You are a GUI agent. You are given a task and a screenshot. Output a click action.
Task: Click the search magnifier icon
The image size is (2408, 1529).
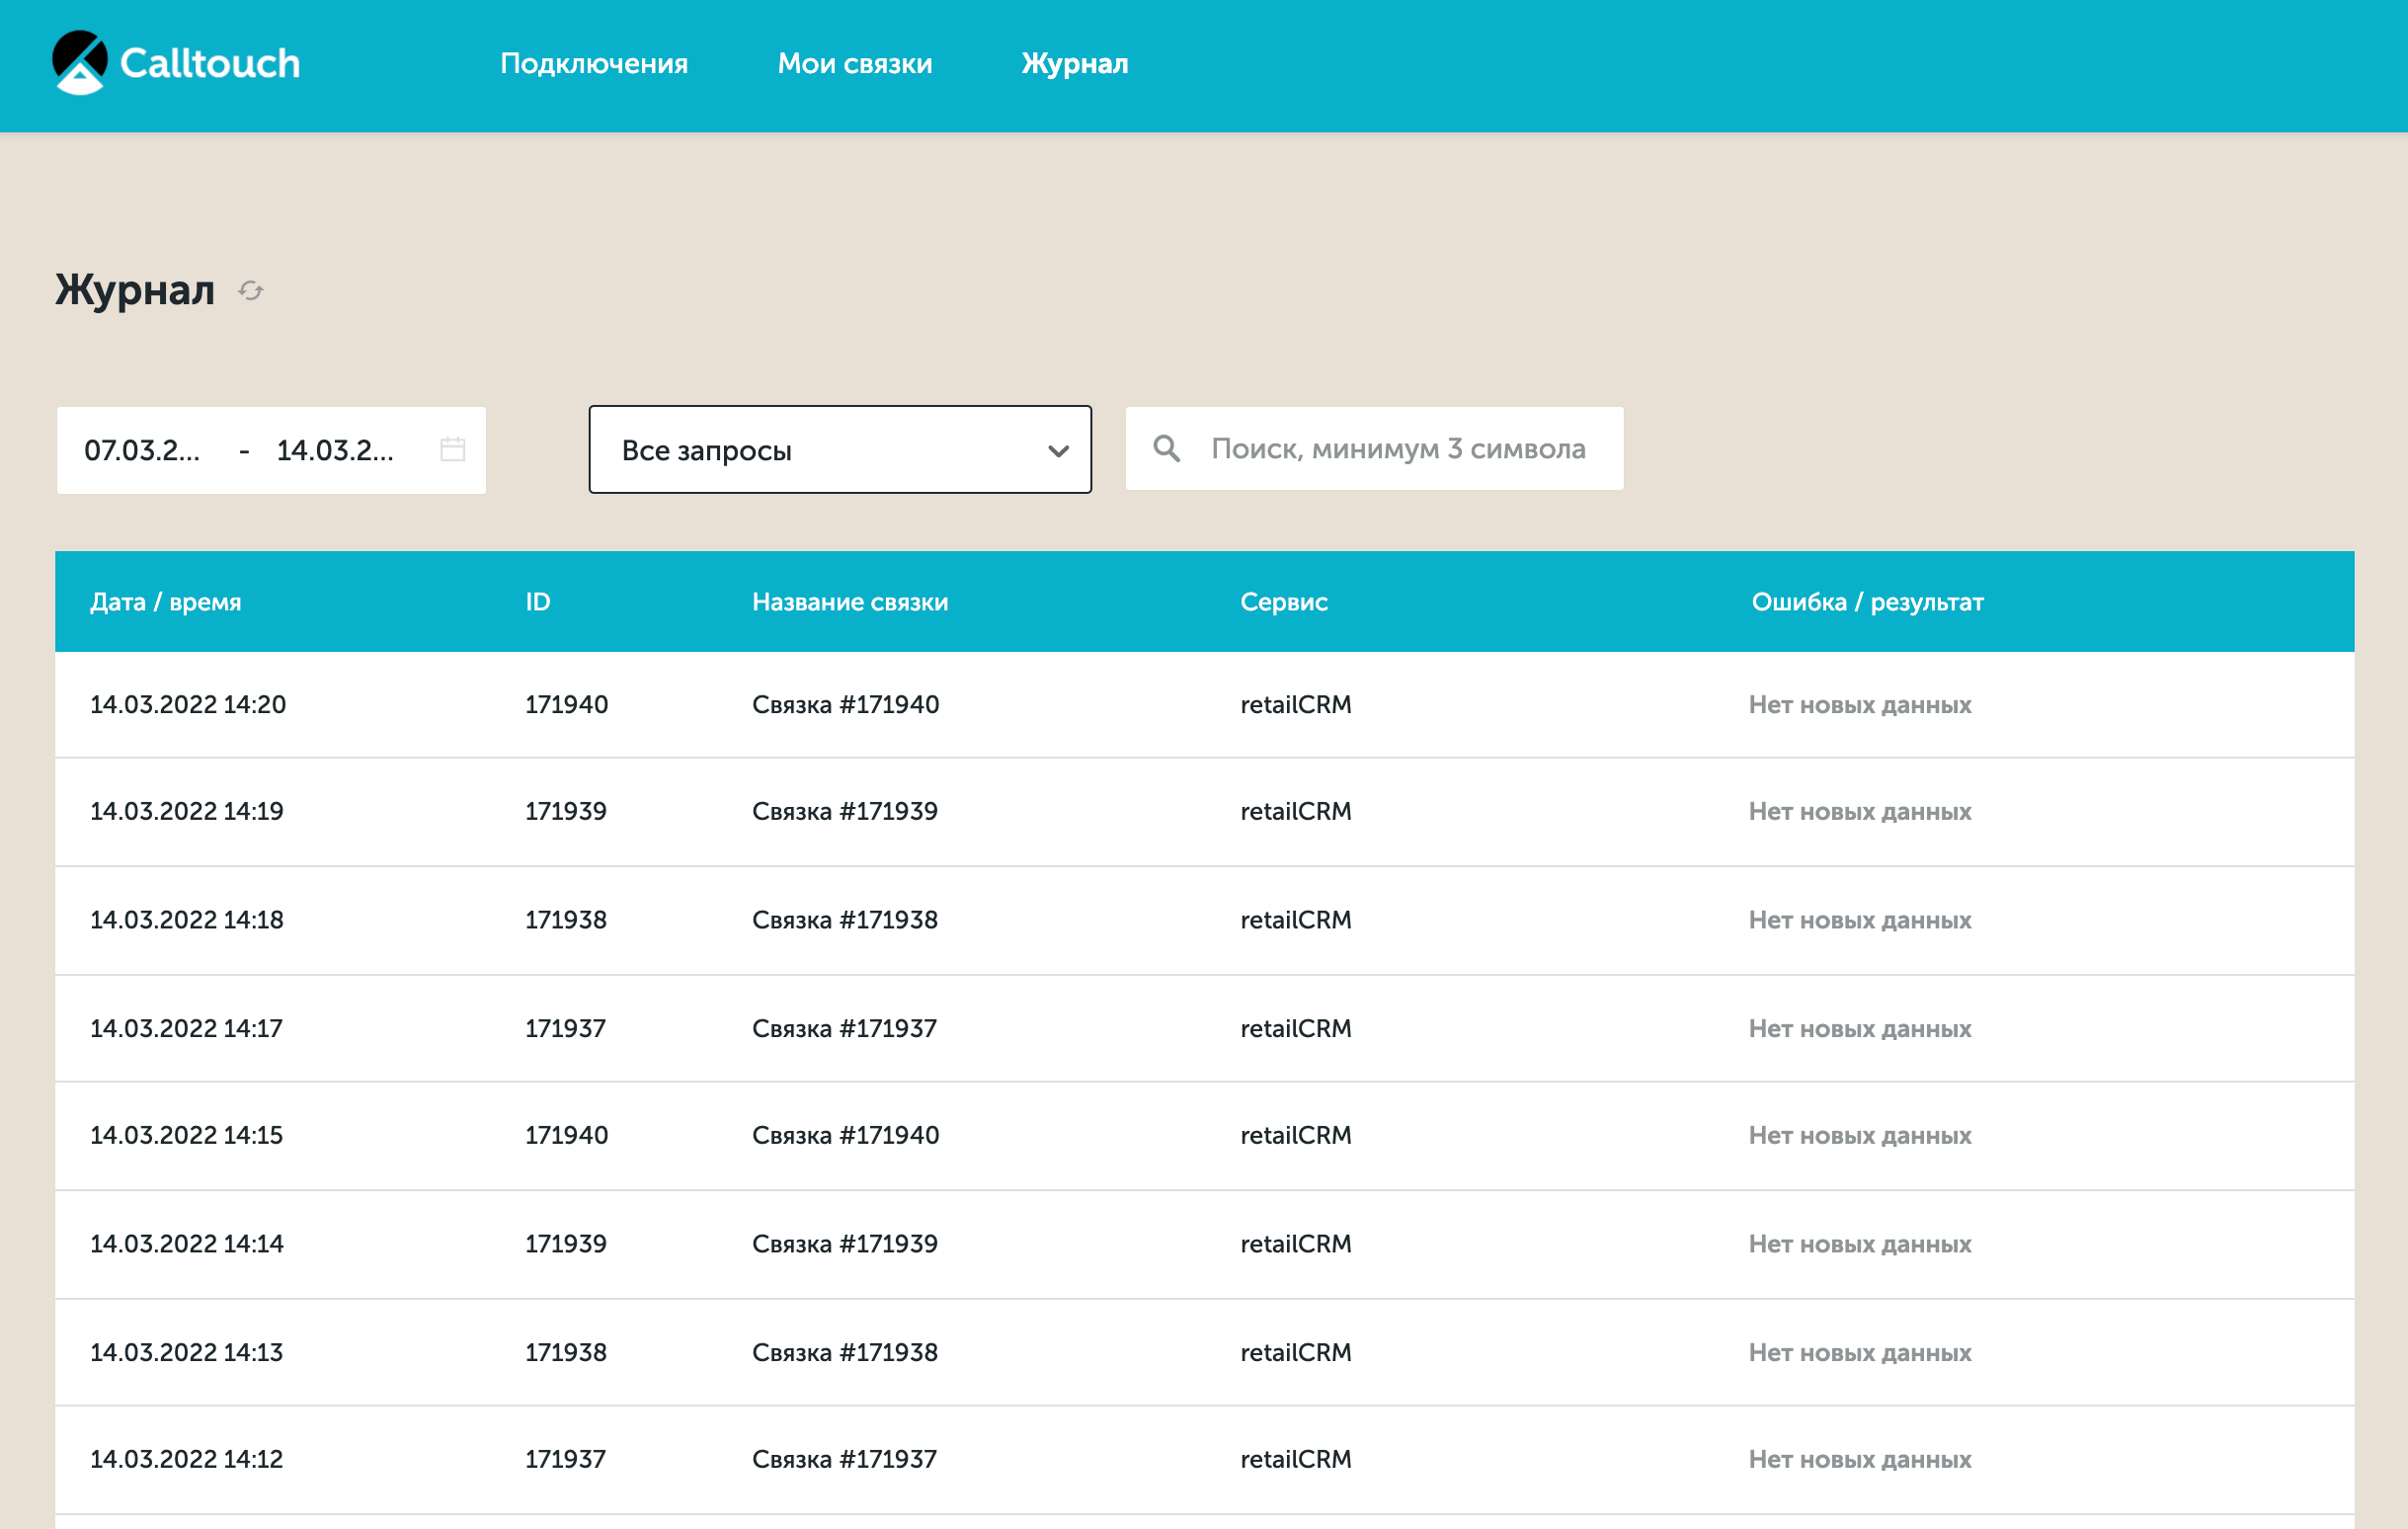pyautogui.click(x=1166, y=448)
